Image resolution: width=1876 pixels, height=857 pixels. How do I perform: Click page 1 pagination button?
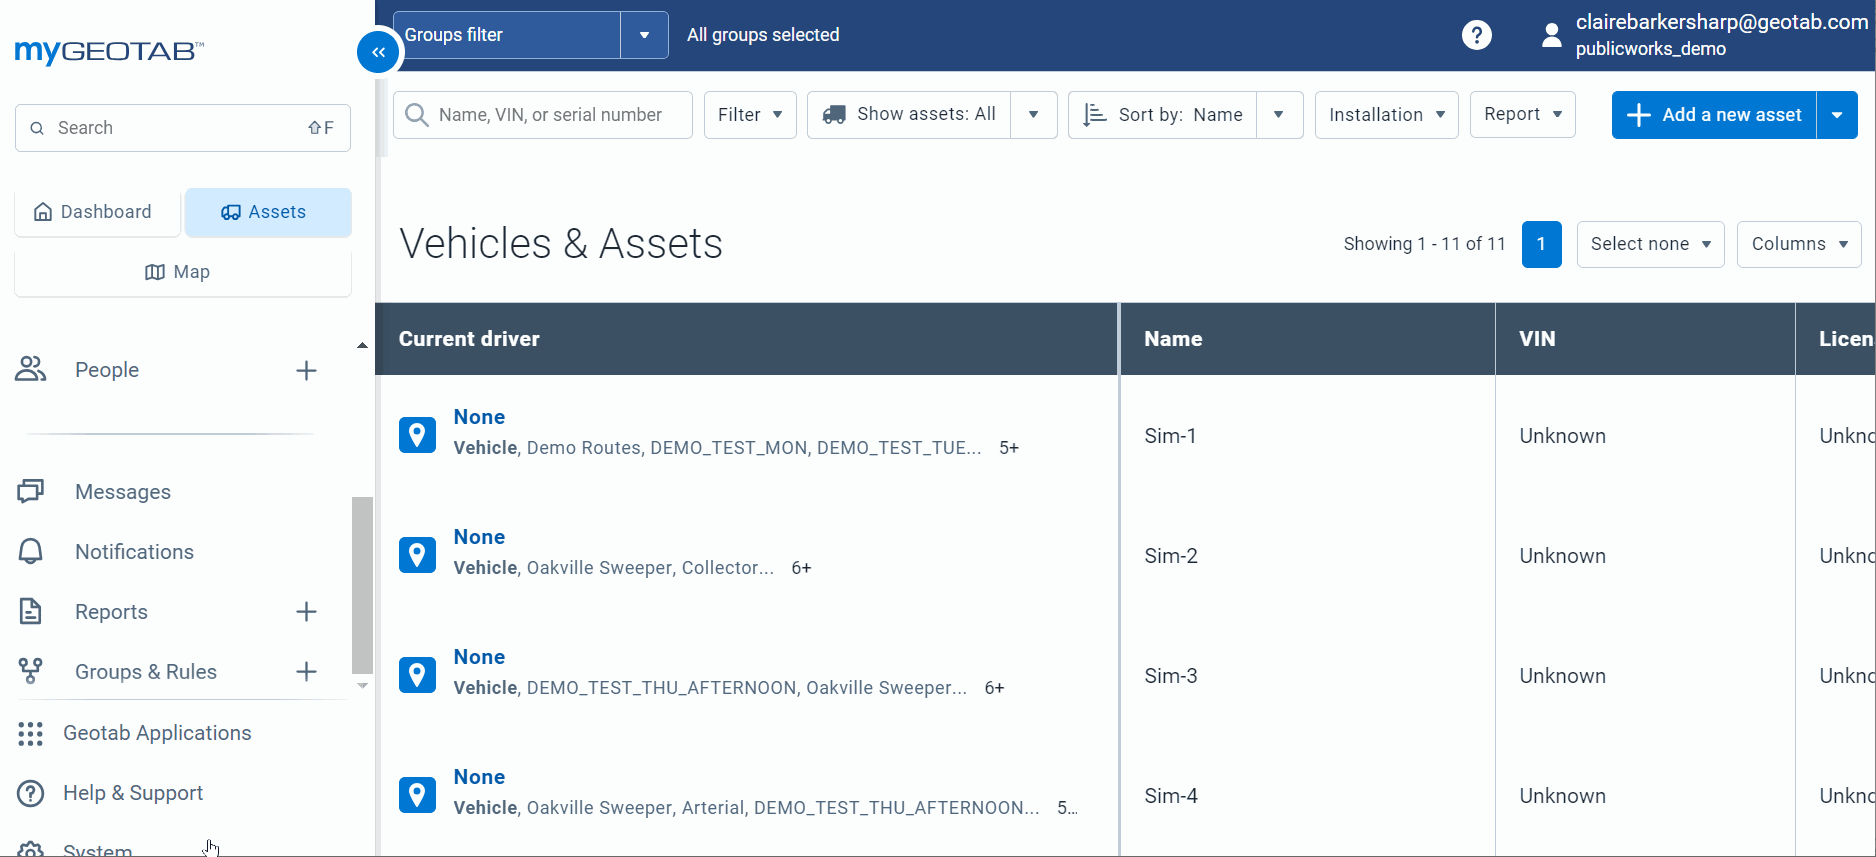pyautogui.click(x=1541, y=244)
